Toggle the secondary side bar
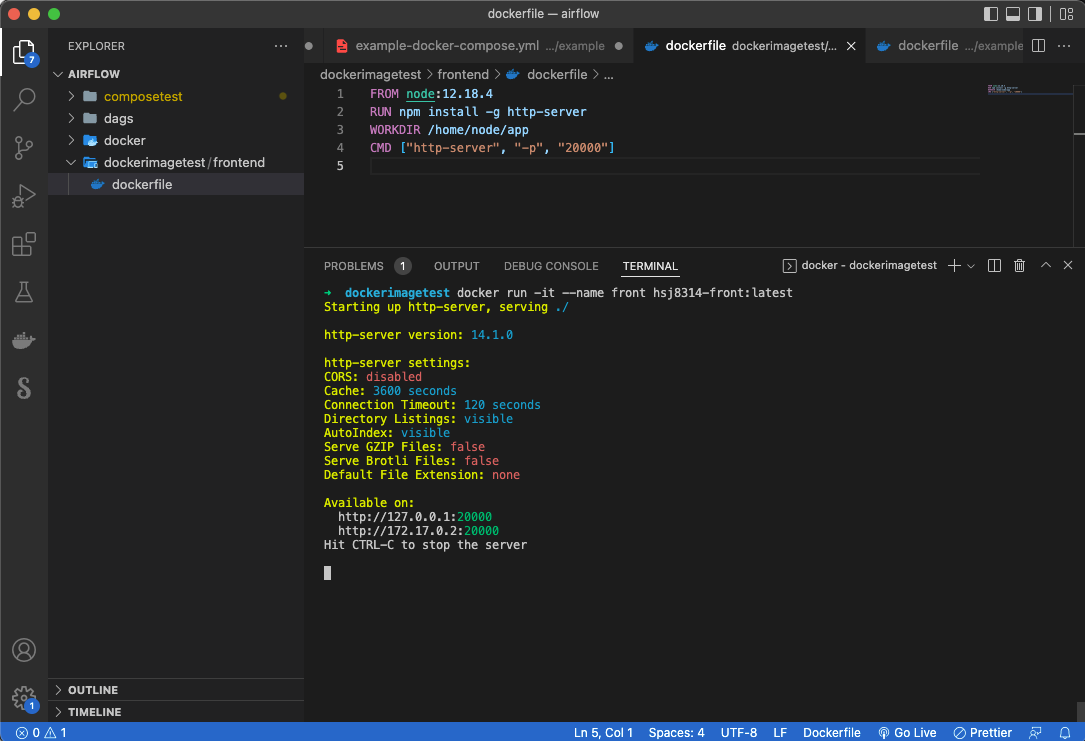 click(1035, 14)
